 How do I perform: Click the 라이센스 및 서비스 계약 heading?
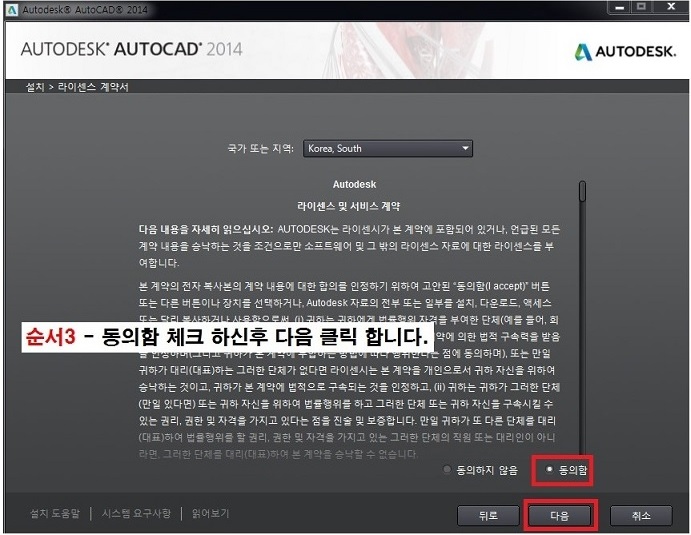[349, 206]
